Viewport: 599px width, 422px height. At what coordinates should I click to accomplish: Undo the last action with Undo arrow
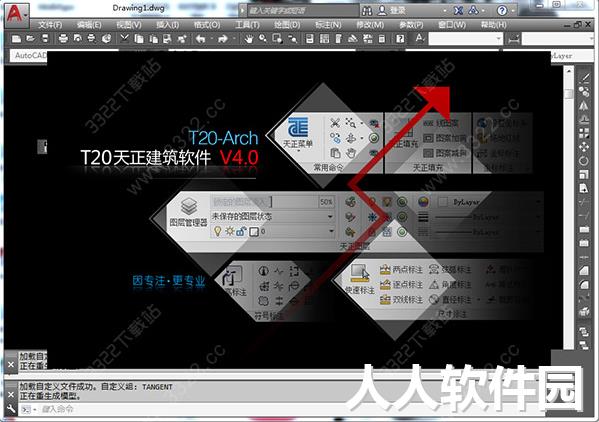tap(201, 39)
